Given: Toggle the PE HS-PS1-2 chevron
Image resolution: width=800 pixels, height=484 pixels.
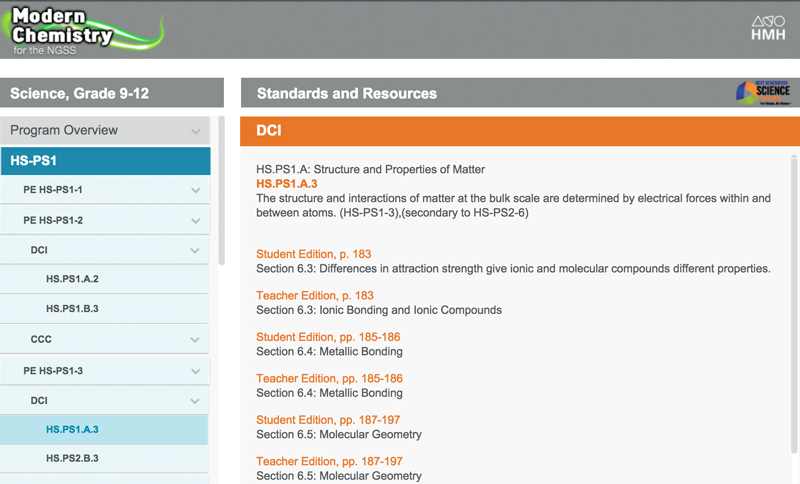Looking at the screenshot, I should click(196, 220).
